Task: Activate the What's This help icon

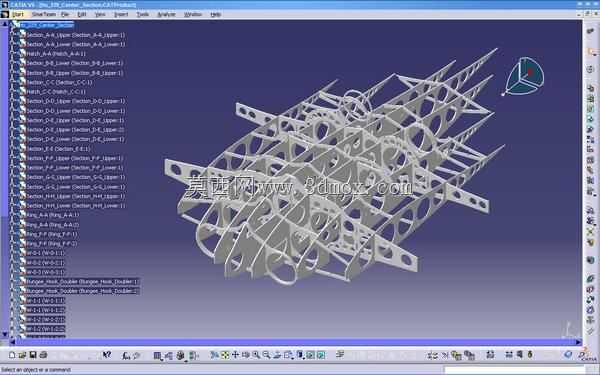Action: click(107, 355)
